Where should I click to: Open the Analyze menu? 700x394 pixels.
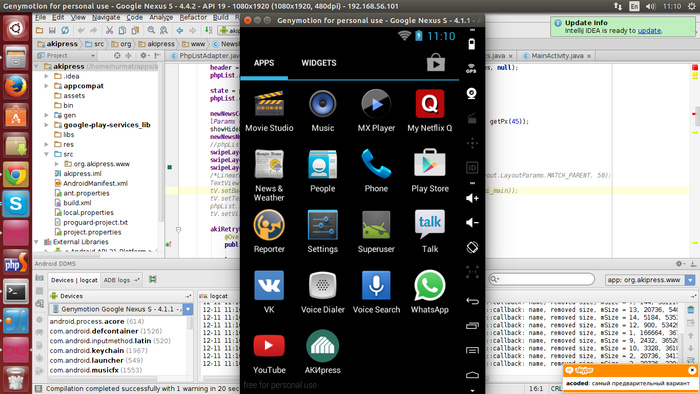161,17
